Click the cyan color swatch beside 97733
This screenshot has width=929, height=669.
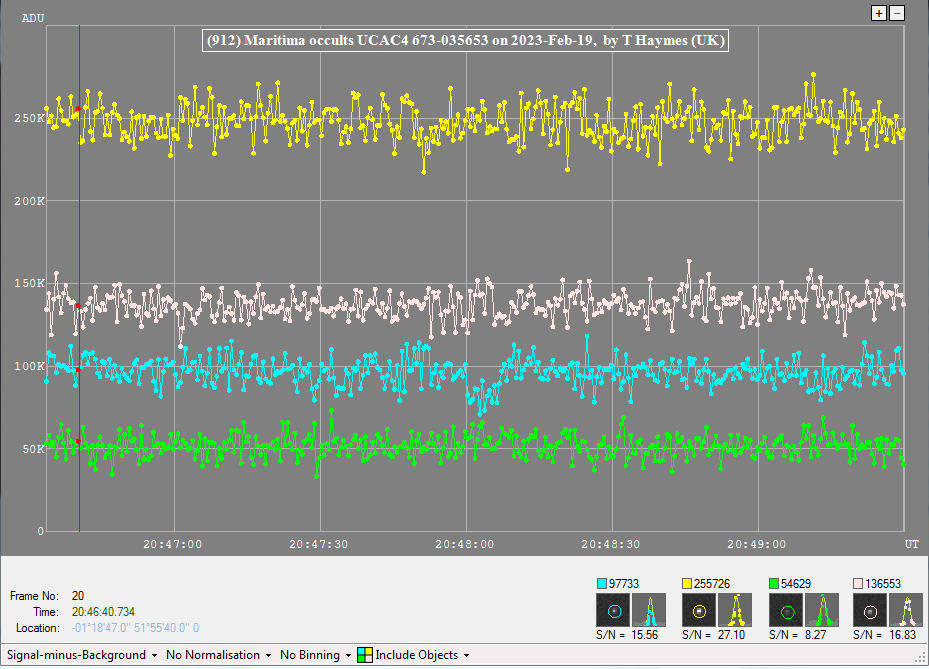[602, 582]
